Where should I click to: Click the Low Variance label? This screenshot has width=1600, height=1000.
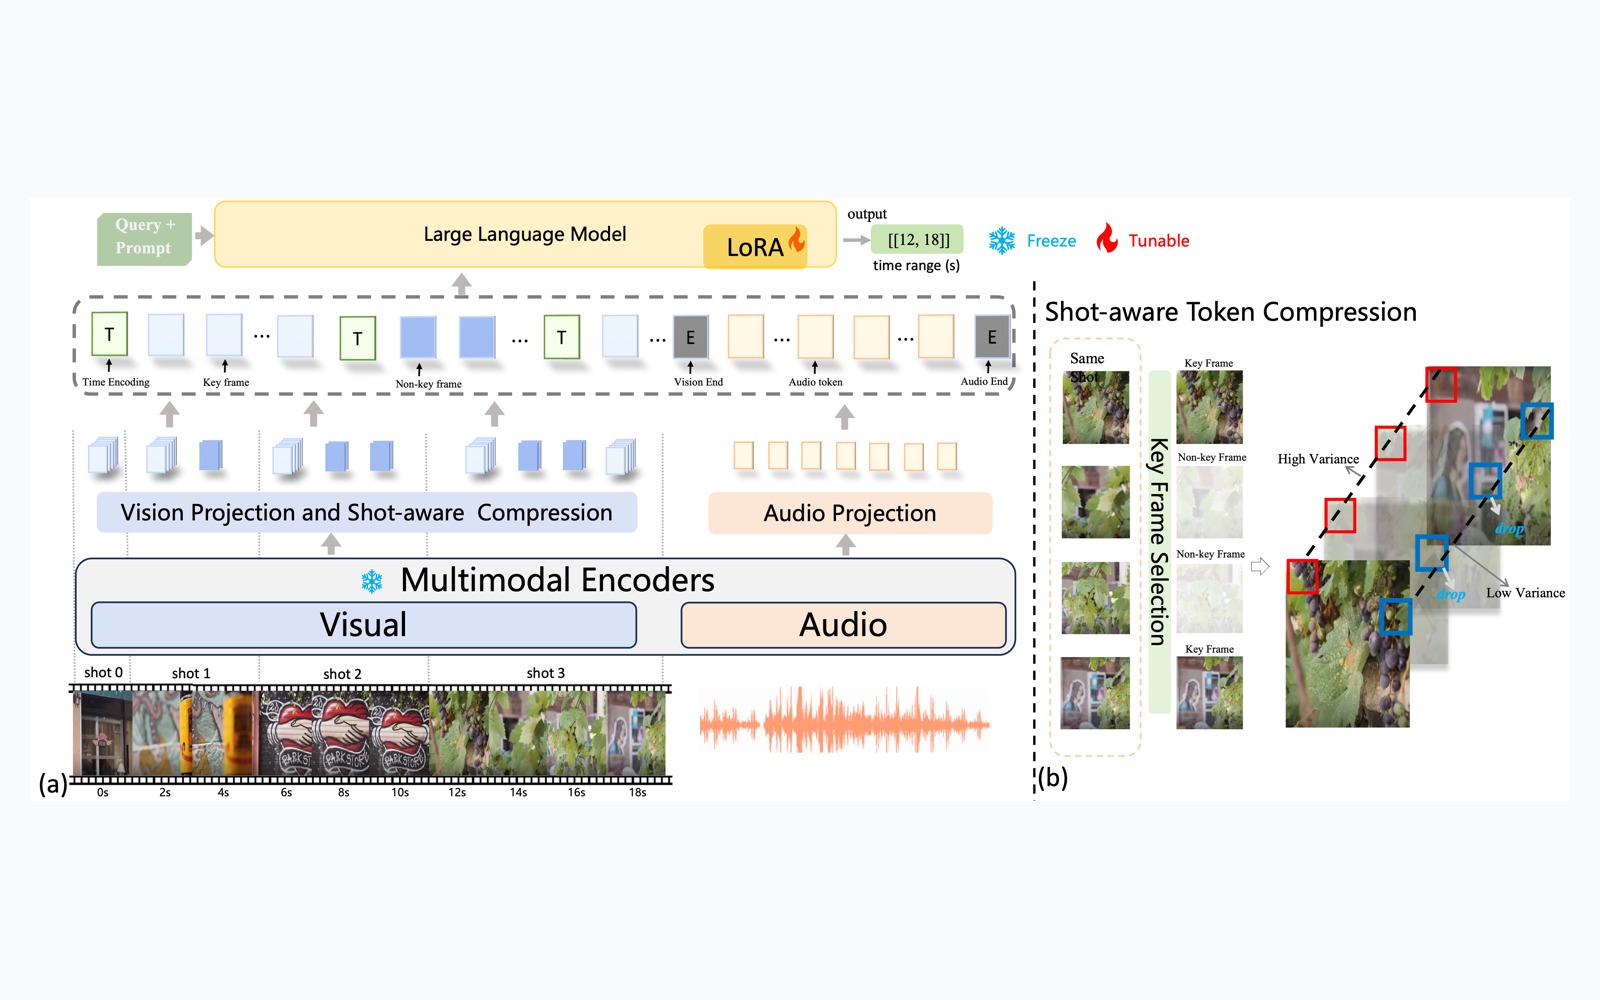[1526, 593]
